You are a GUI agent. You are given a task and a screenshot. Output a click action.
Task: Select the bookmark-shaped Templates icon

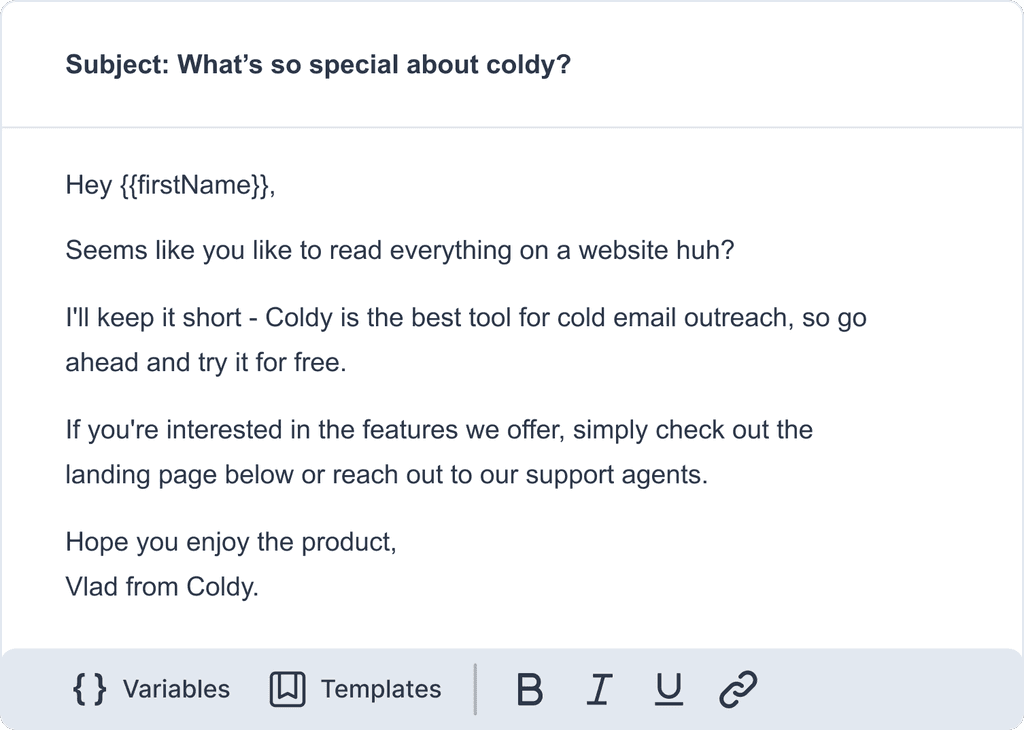(287, 689)
